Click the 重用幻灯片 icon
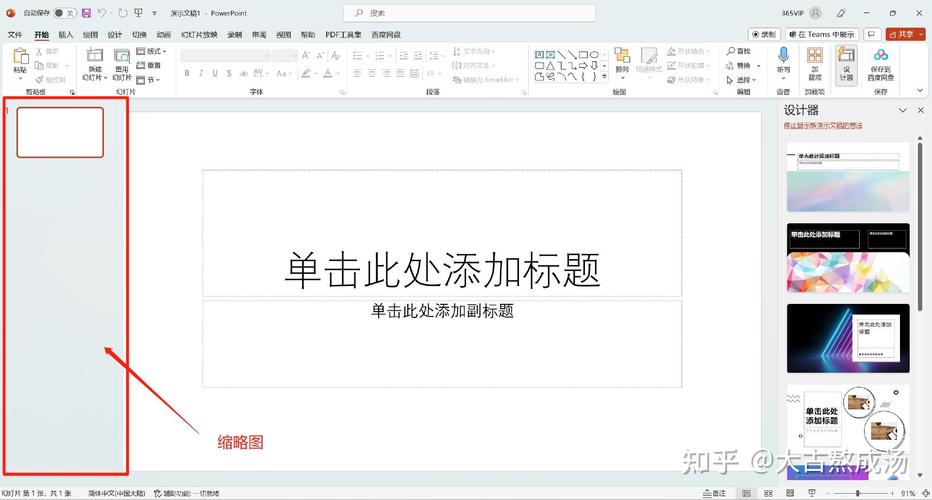 [122, 56]
